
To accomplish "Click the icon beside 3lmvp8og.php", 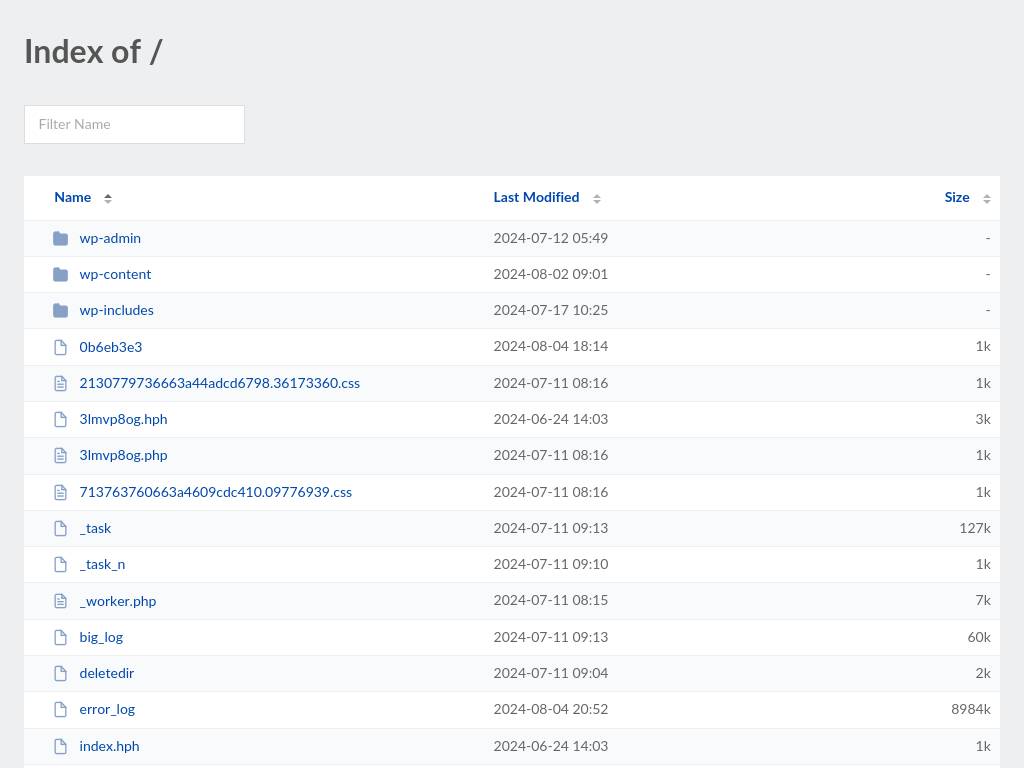I will click(x=61, y=455).
